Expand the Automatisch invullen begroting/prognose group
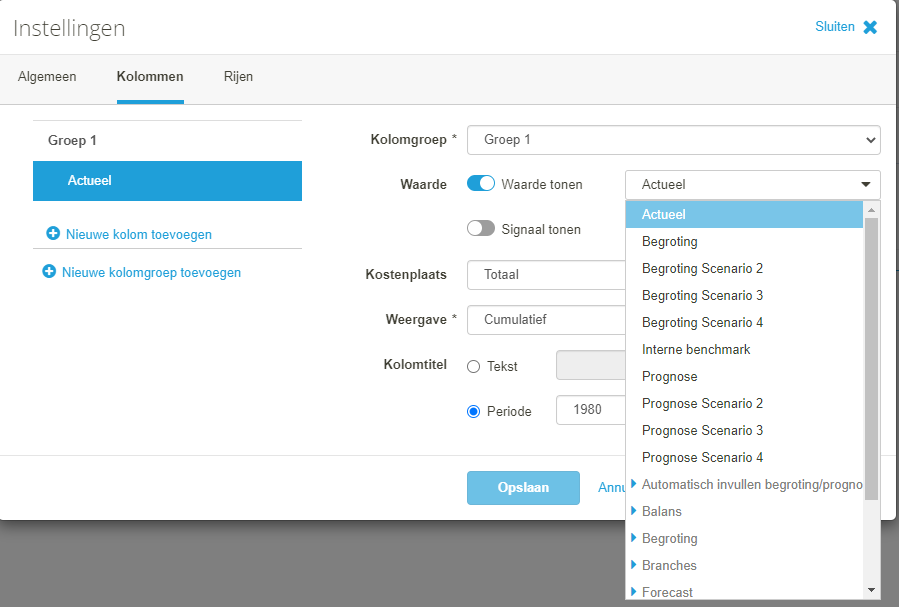Viewport: 899px width, 607px height. tap(634, 484)
